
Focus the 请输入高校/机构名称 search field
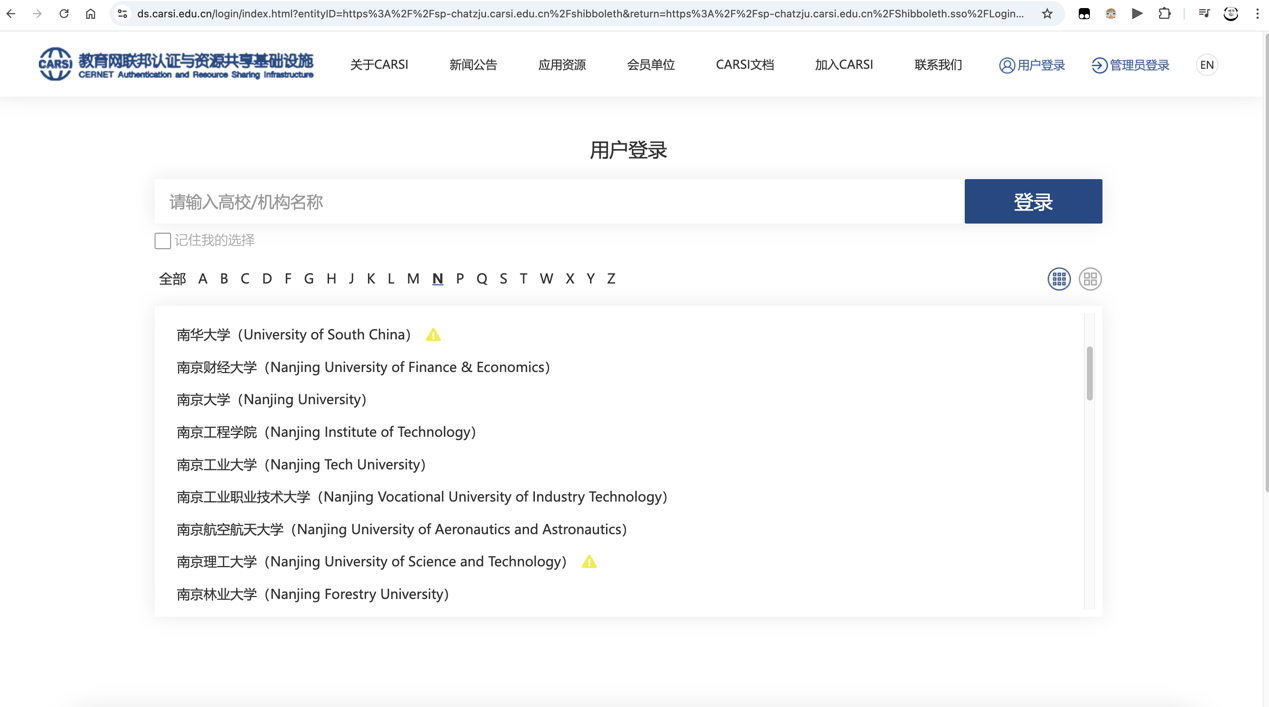559,202
